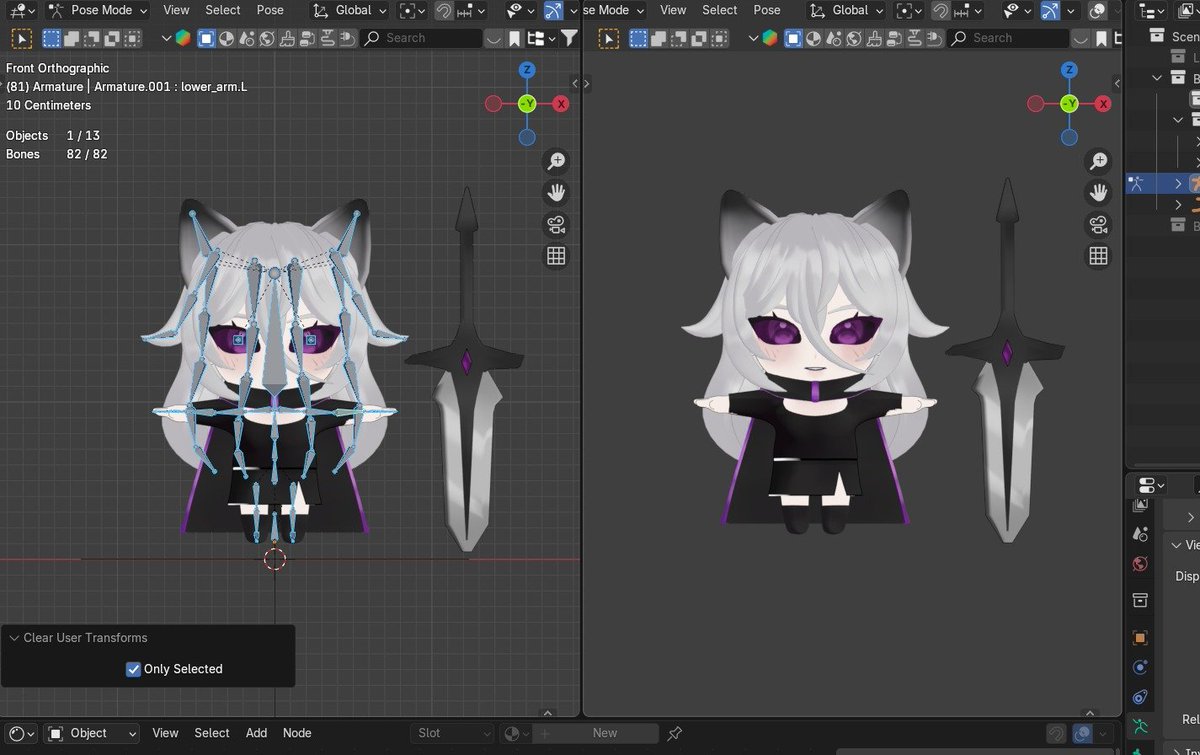Screen dimensions: 1200x755
Task: Open Object properties orange square tab
Action: (x=1140, y=637)
